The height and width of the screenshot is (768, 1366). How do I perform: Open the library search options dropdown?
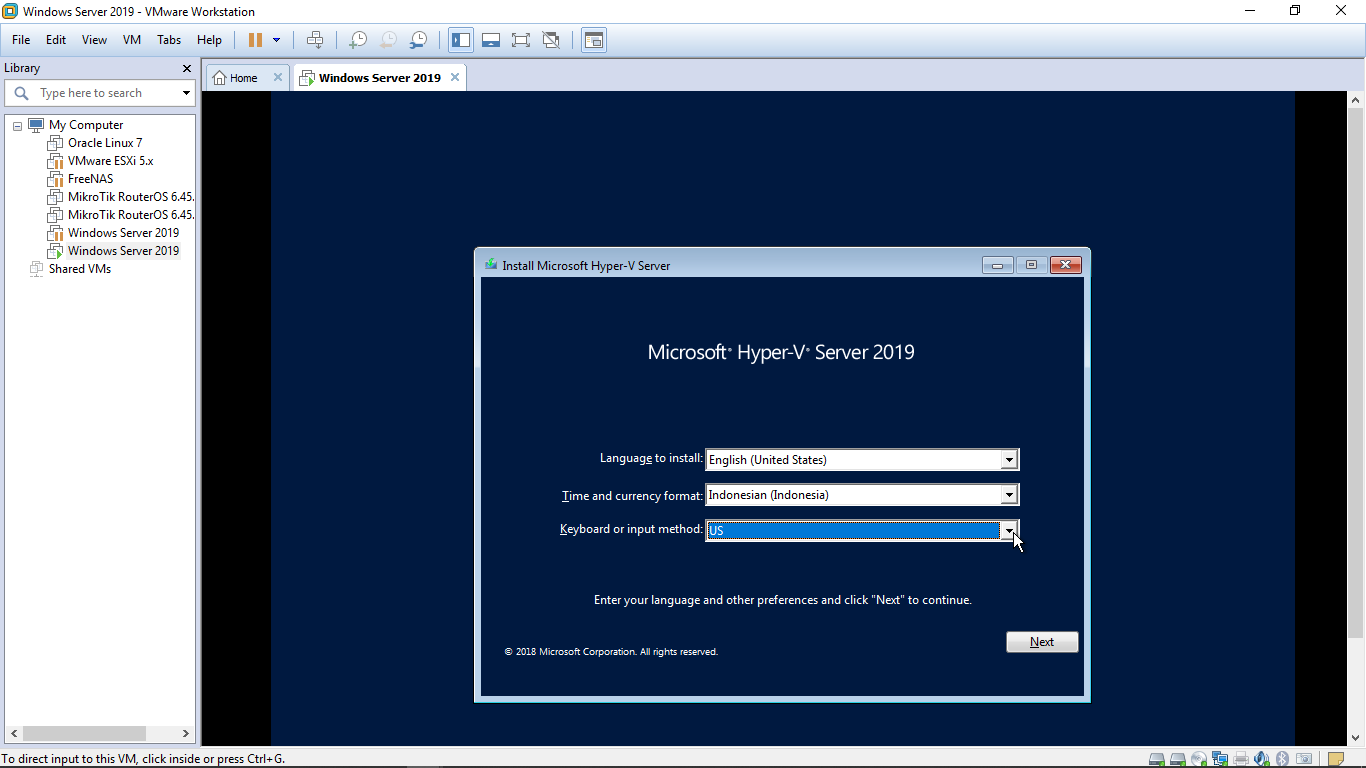point(186,93)
